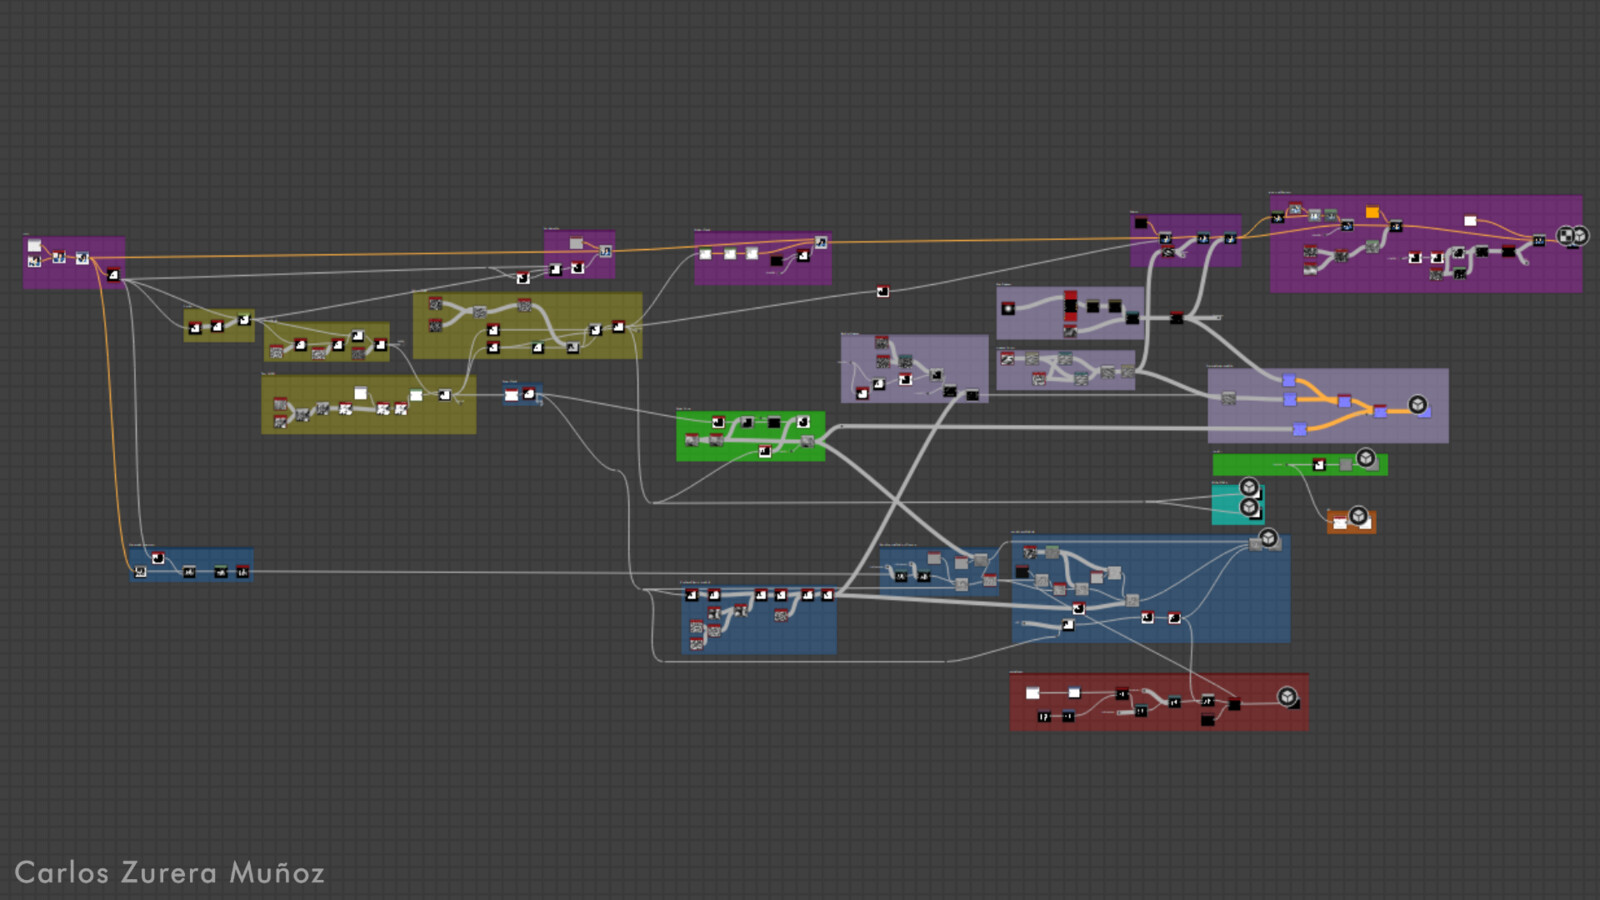Select the red-white node in the tiny blue frame

click(x=511, y=395)
